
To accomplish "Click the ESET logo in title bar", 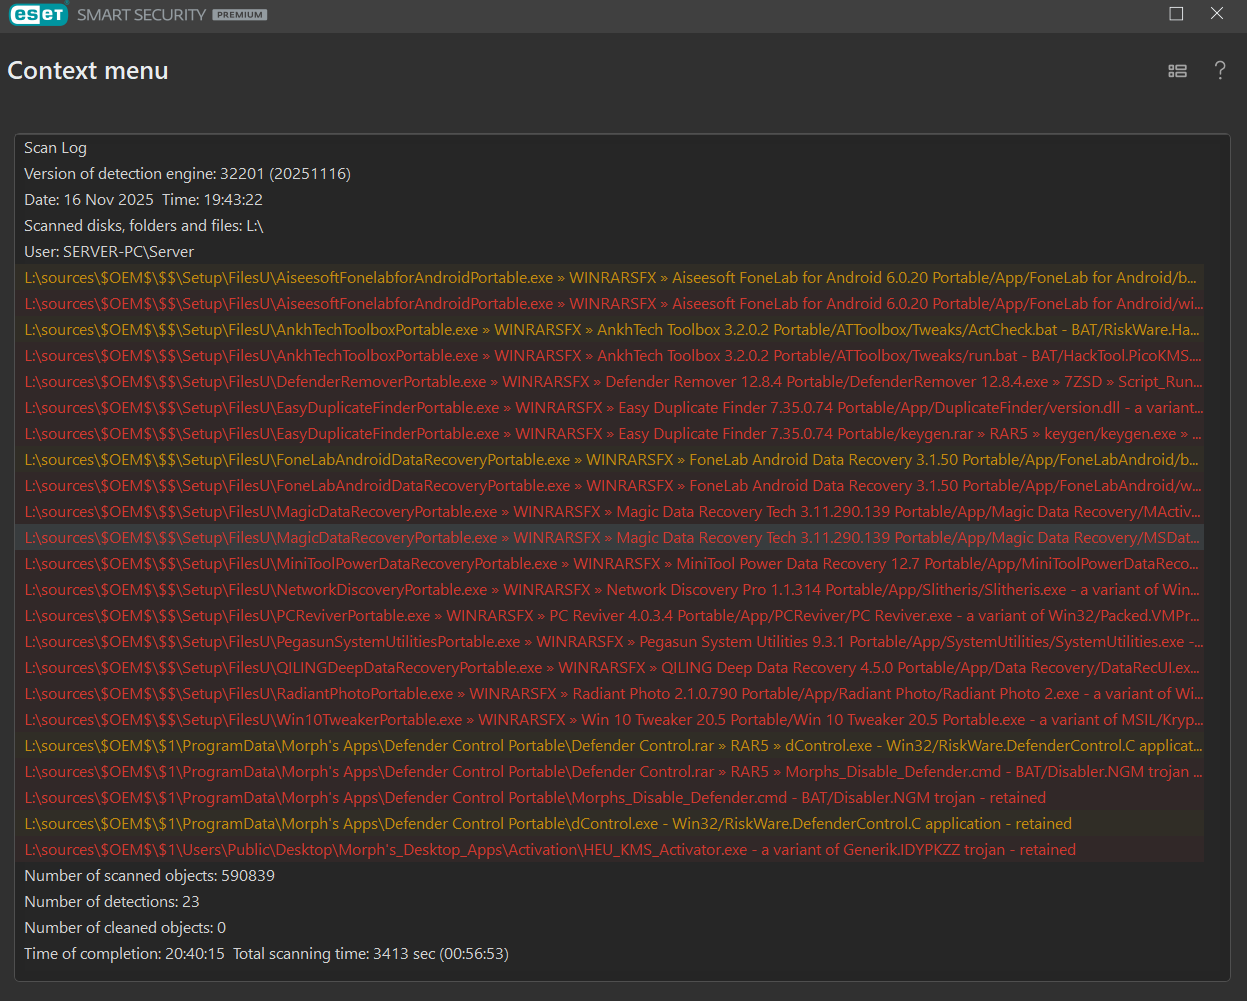I will point(38,15).
